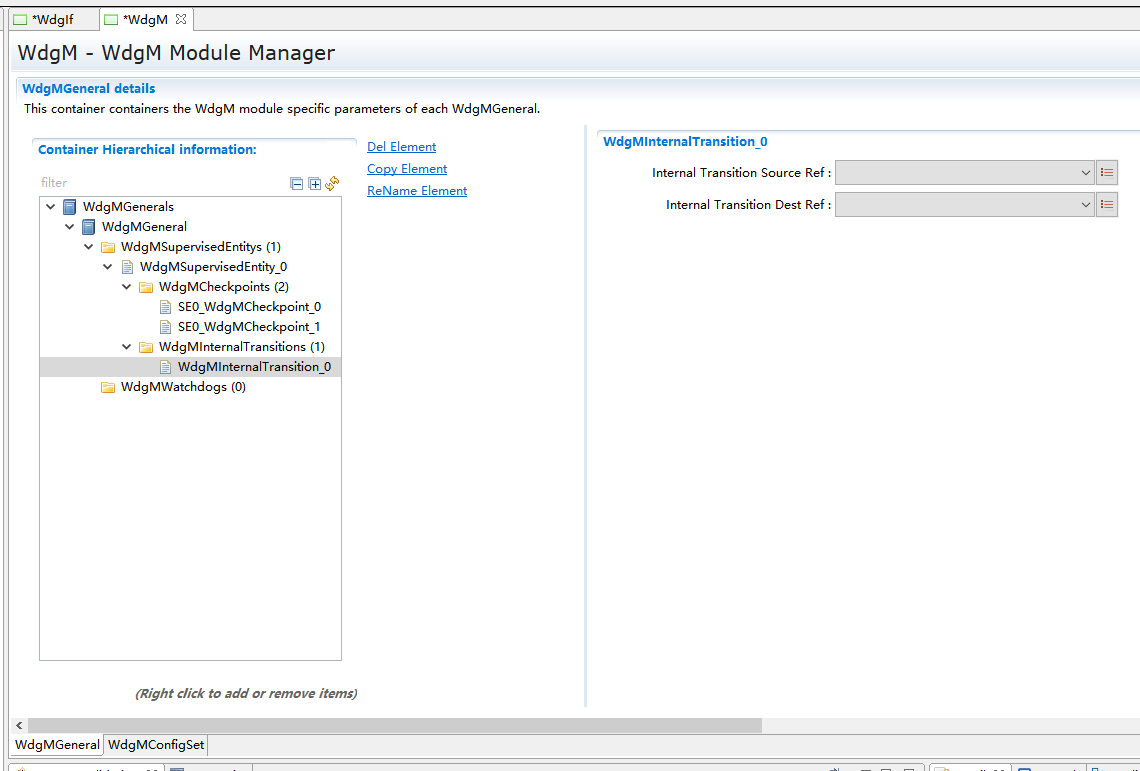This screenshot has width=1140, height=771.
Task: Click the WdgMWatchdogs folder icon
Action: coord(108,387)
